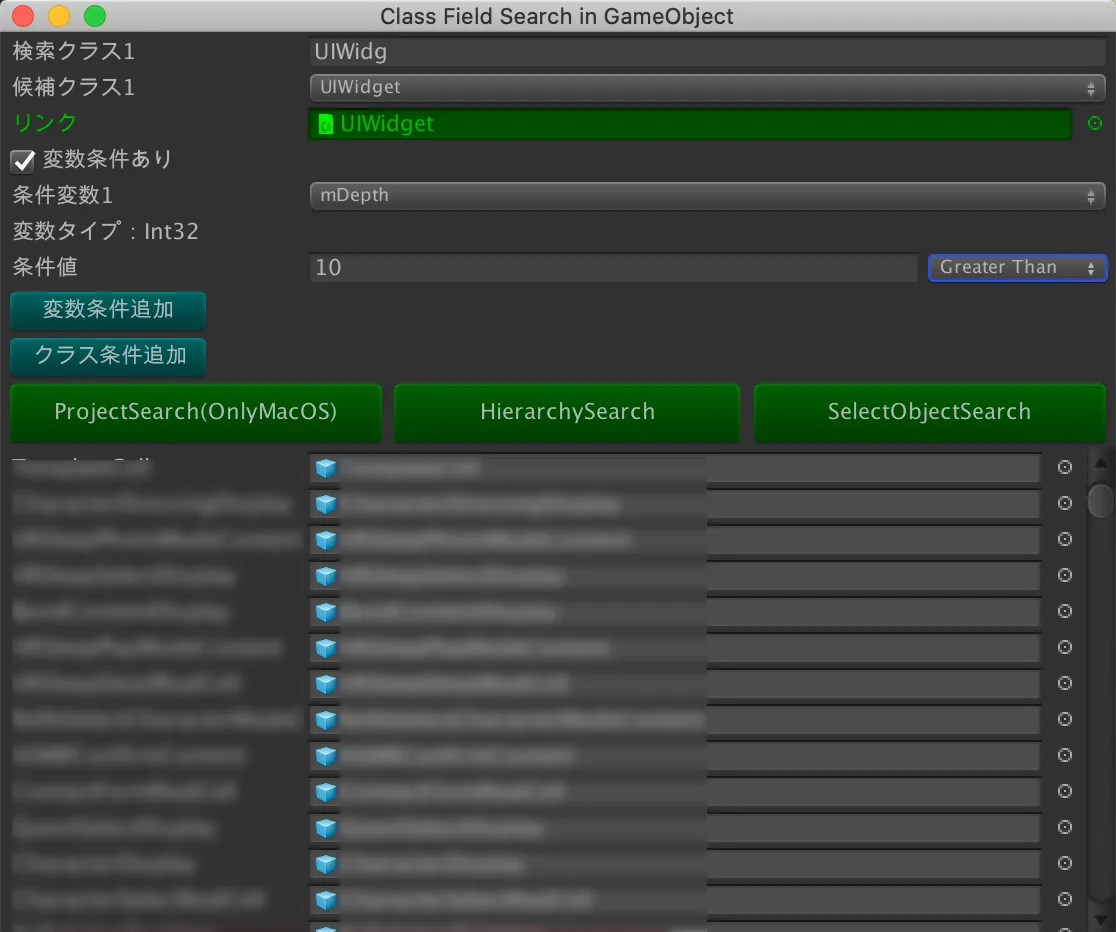1116x932 pixels.
Task: Open the 候補クラス1 UIWidget dropdown
Action: 706,88
